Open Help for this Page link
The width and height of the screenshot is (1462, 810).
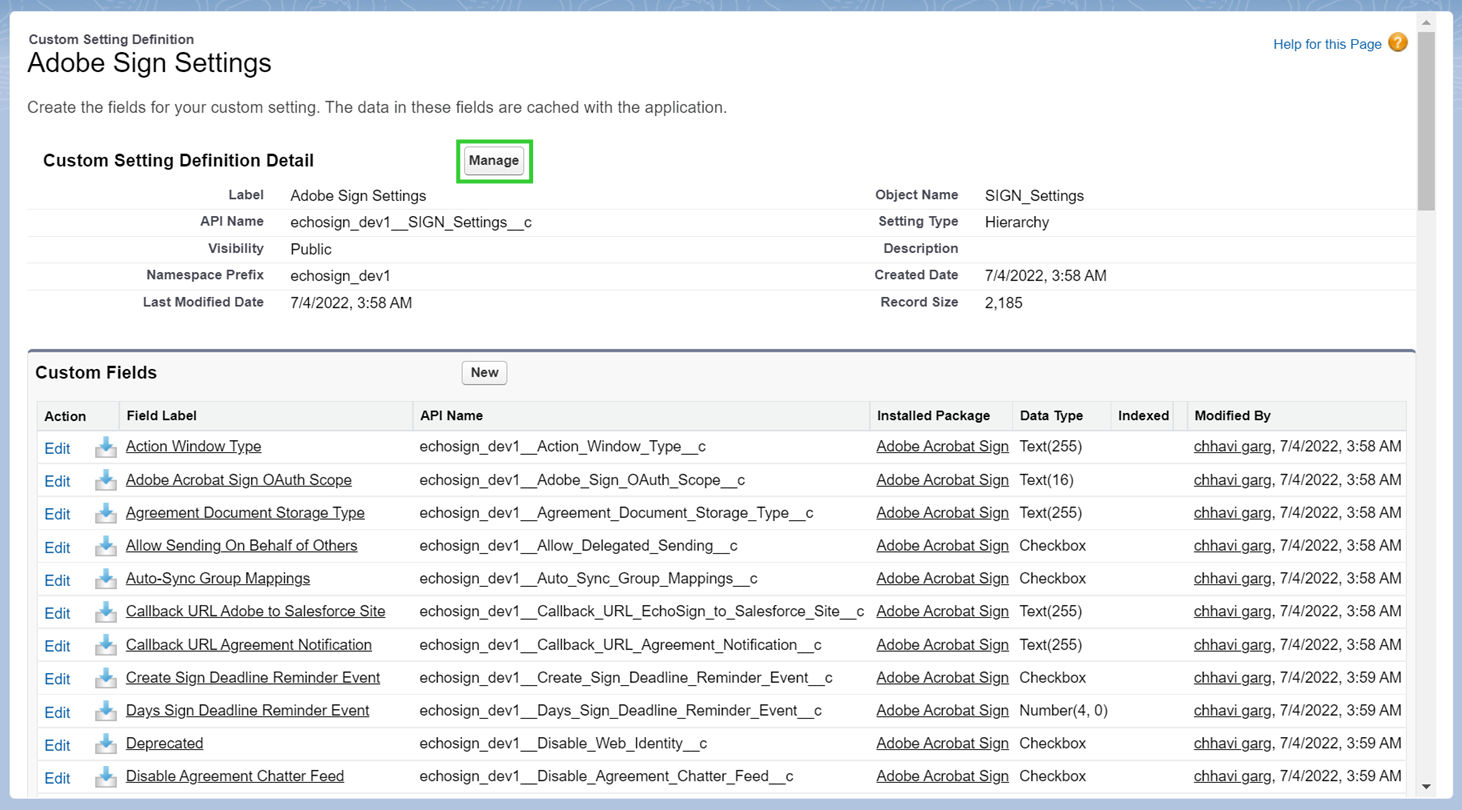(1327, 44)
